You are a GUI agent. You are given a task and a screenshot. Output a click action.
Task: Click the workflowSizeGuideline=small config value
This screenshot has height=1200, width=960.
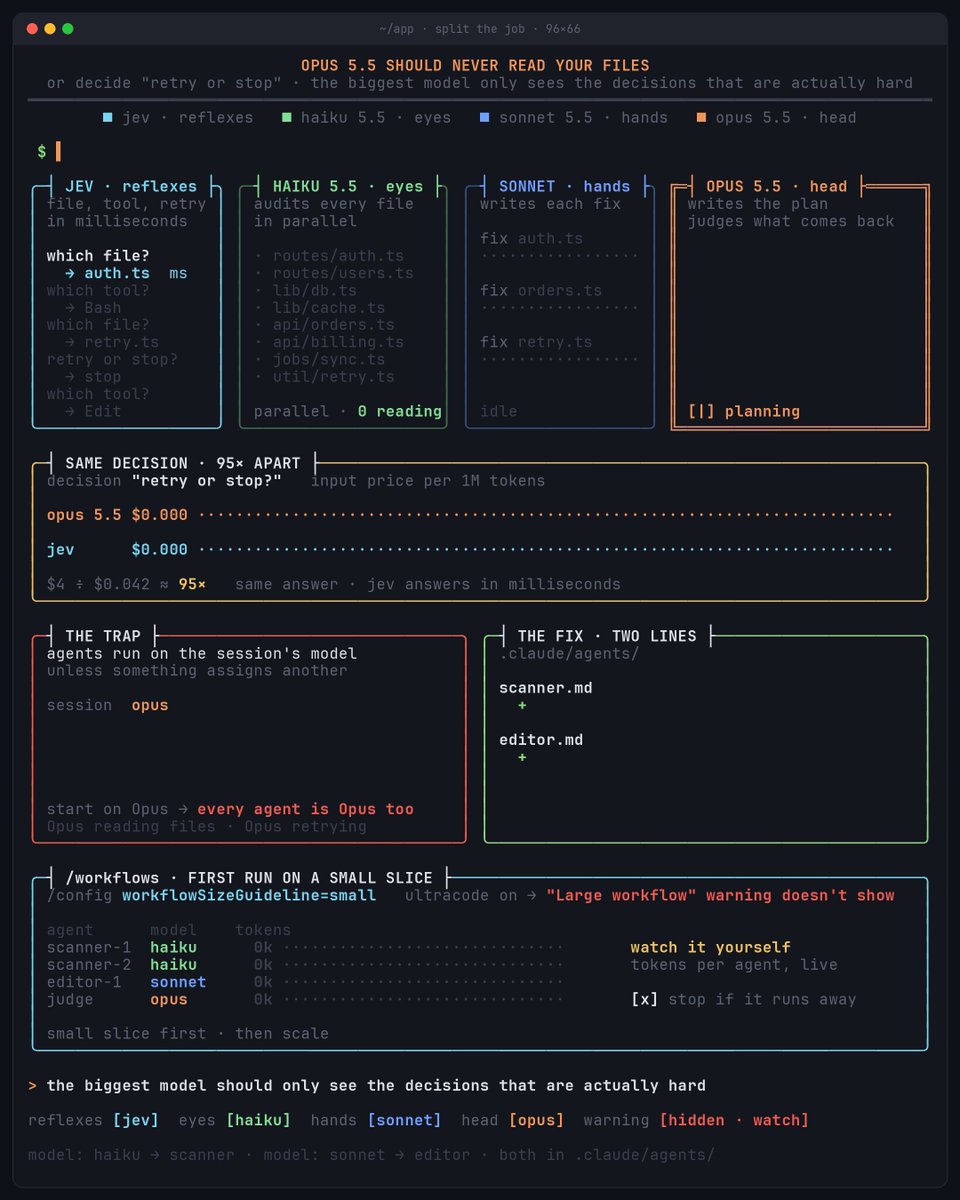click(249, 895)
